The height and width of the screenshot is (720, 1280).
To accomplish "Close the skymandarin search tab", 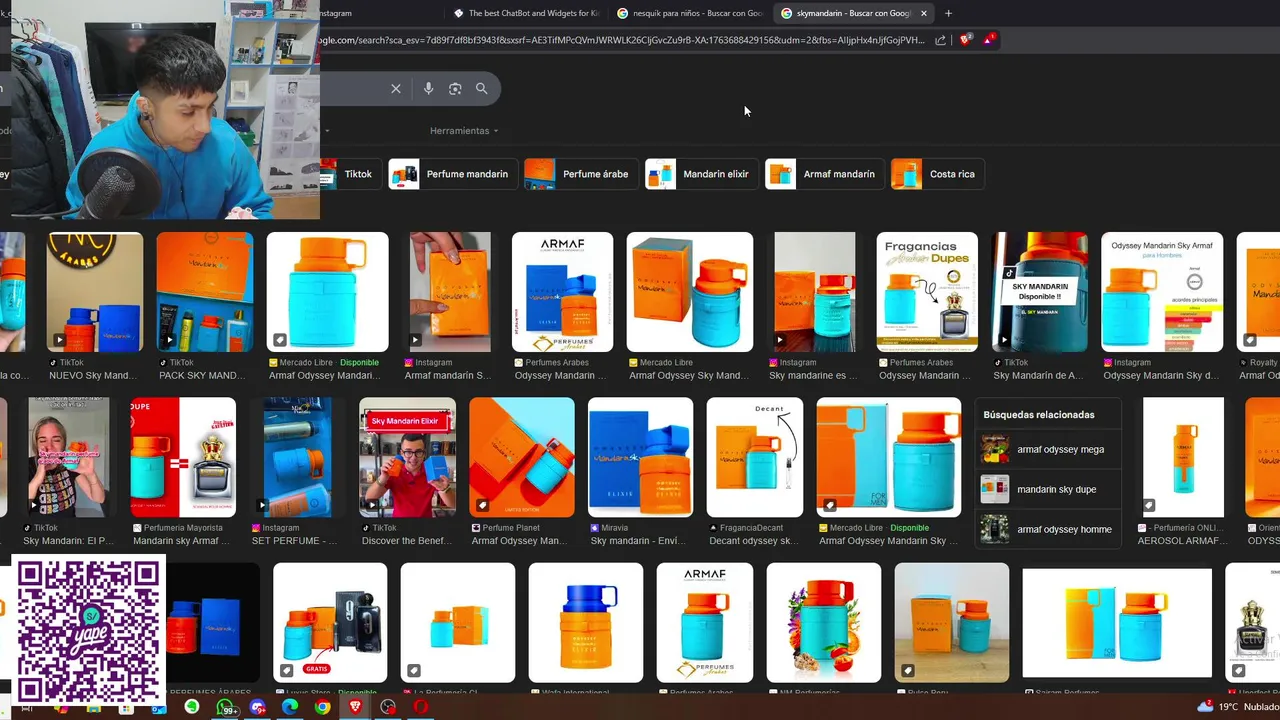I will [923, 13].
